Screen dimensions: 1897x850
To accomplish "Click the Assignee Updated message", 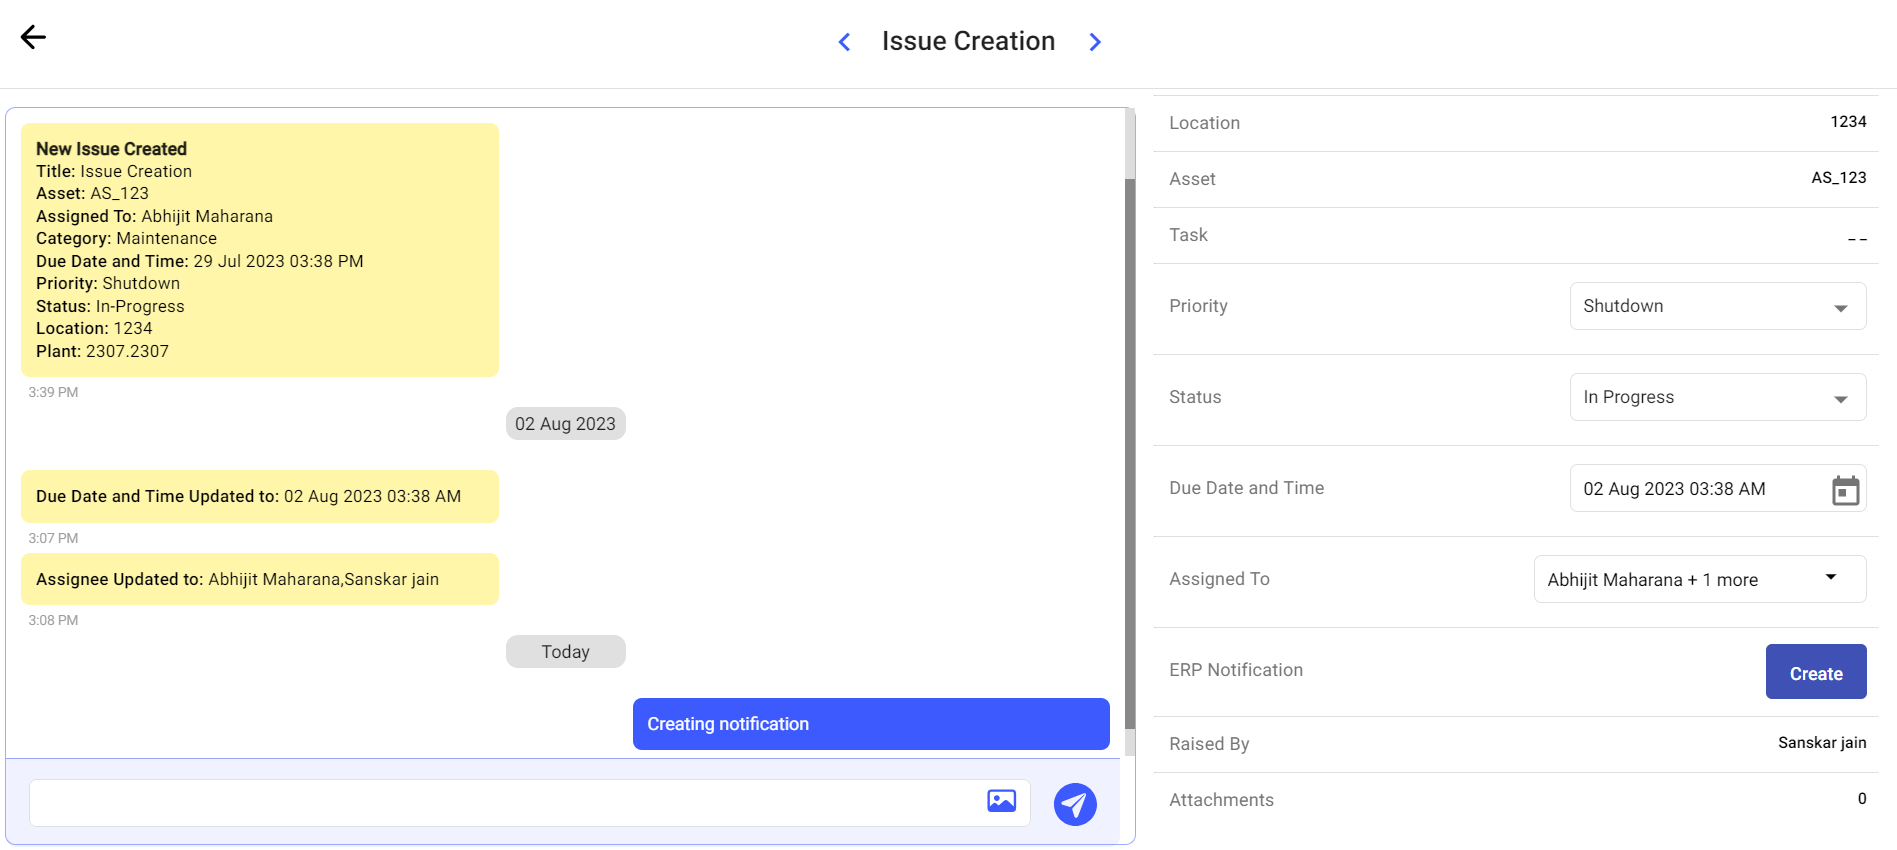I will pos(260,580).
